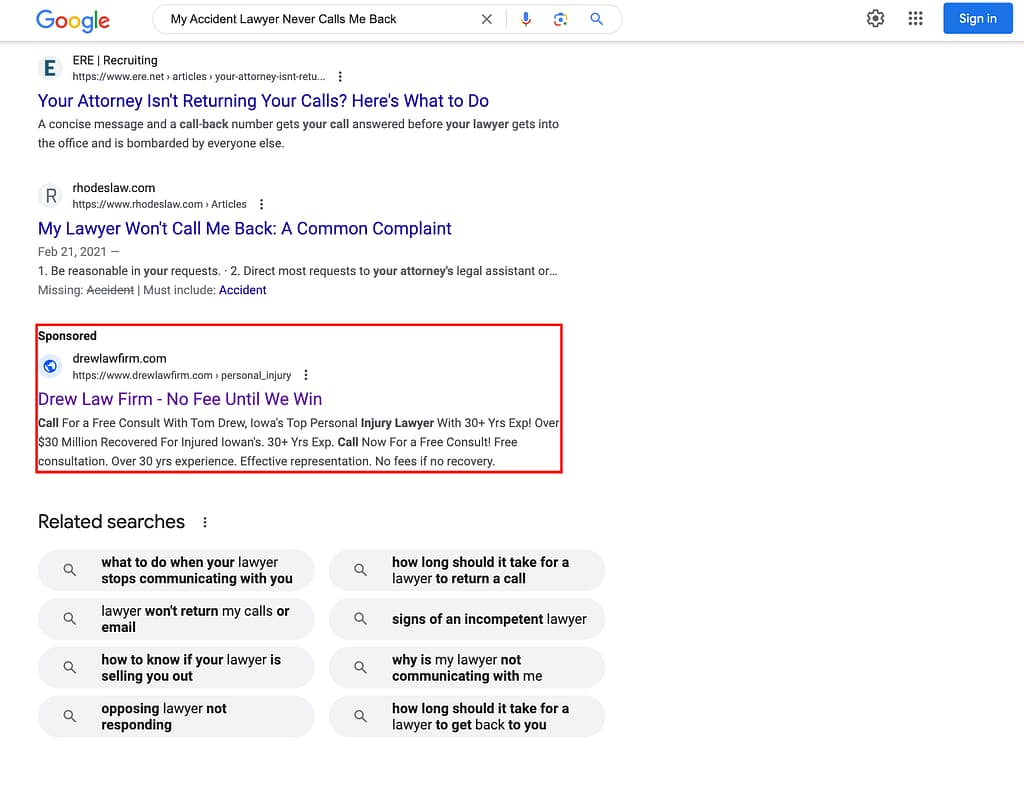
Task: Open options menu for the ERE result
Action: click(x=340, y=77)
